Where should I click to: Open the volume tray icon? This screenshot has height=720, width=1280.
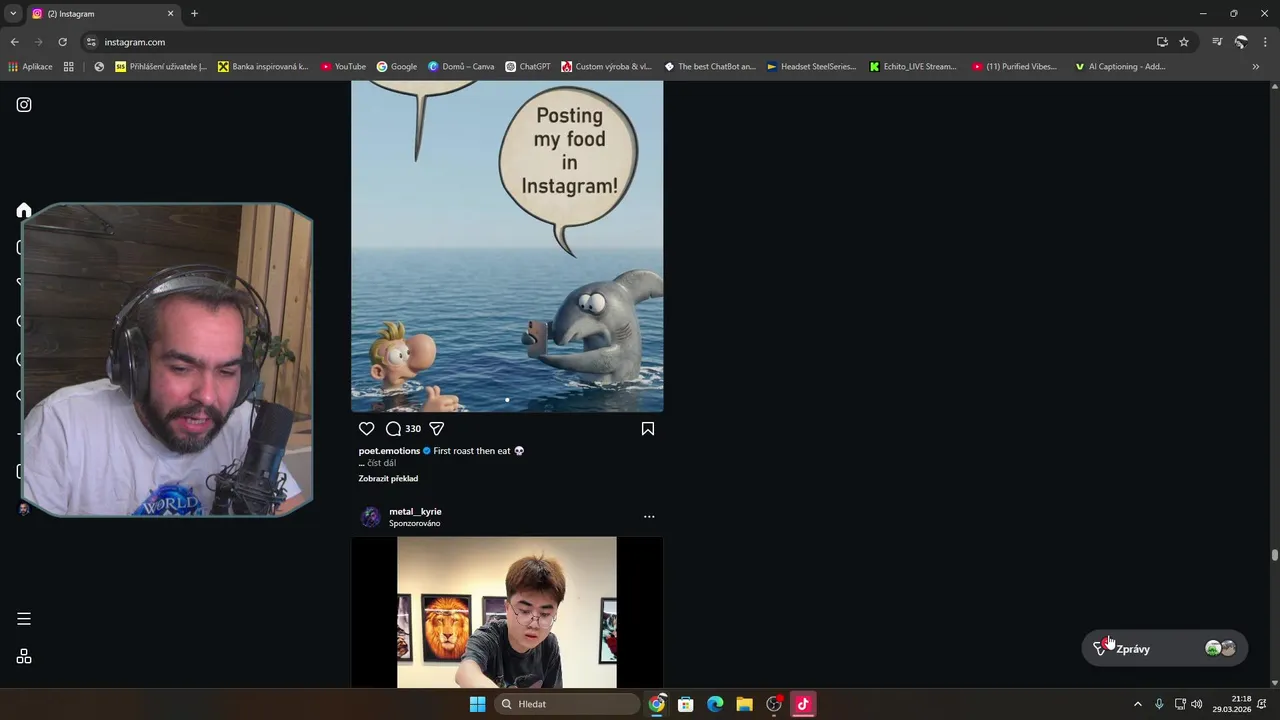1197,704
